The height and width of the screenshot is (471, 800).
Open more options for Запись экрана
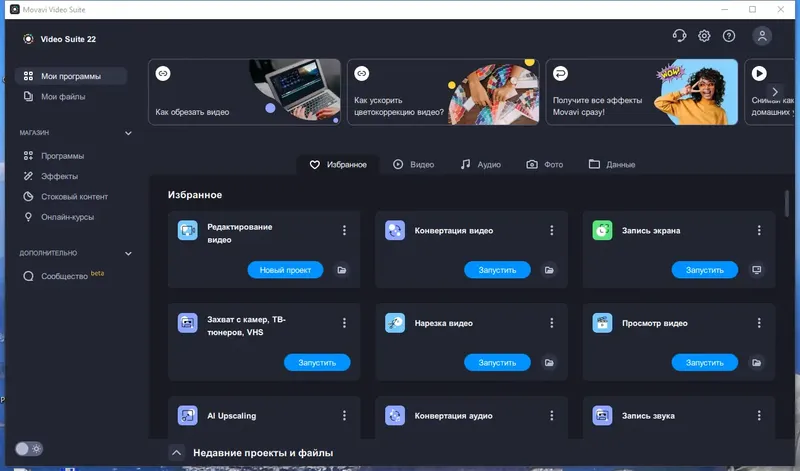[759, 231]
